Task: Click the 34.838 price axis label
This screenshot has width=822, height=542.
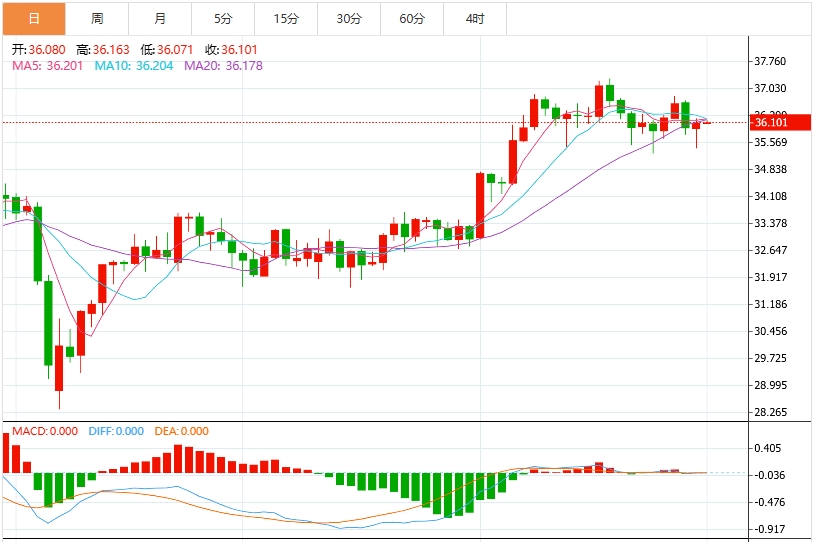Action: [x=770, y=169]
